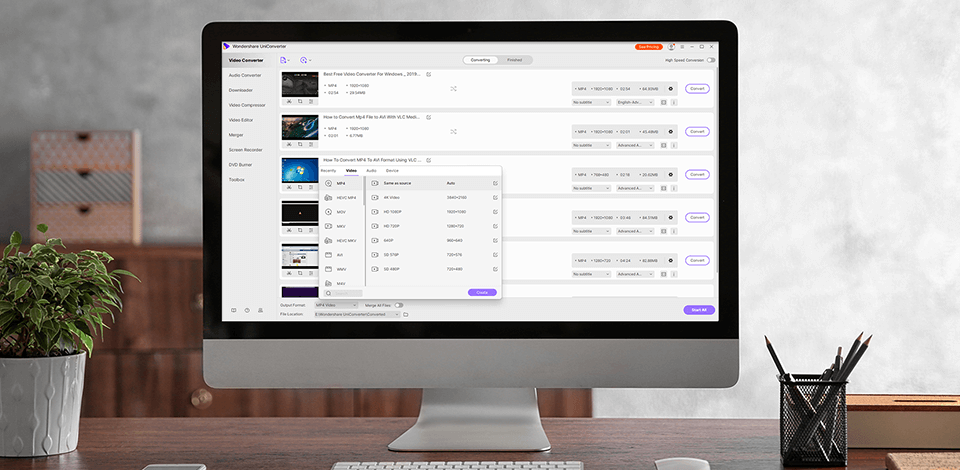
Task: Open the hamburger menu in title bar
Action: click(x=682, y=47)
